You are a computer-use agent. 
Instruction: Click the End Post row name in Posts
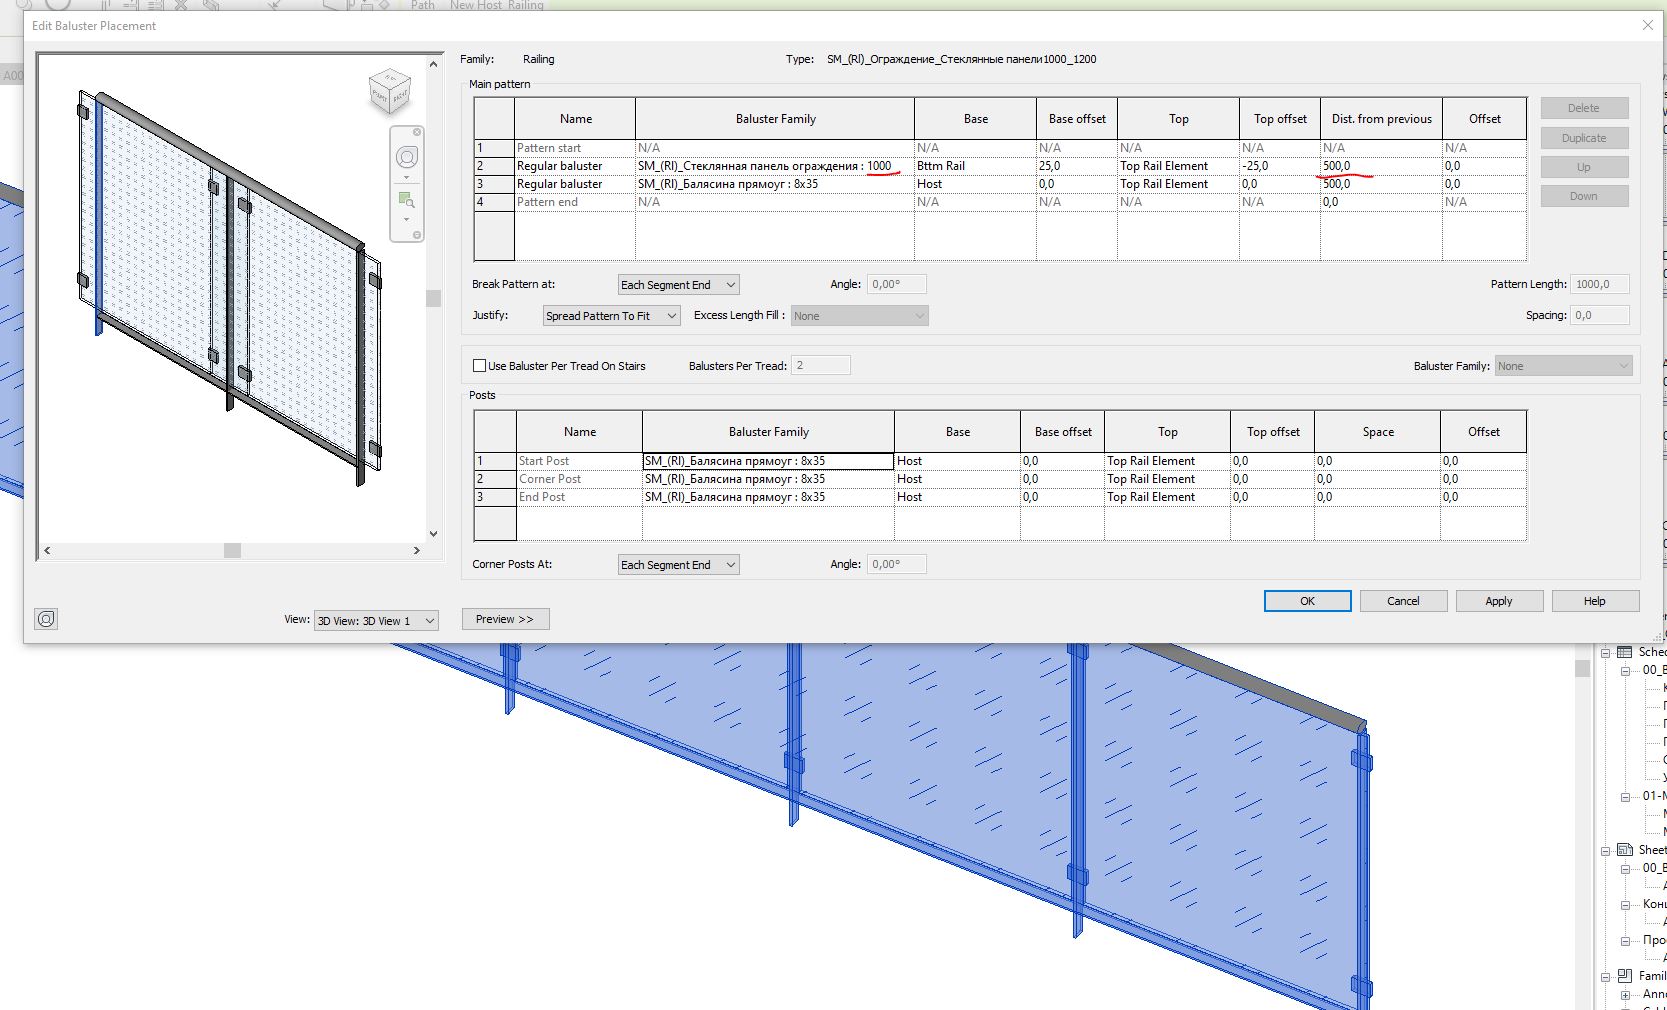[x=579, y=497]
